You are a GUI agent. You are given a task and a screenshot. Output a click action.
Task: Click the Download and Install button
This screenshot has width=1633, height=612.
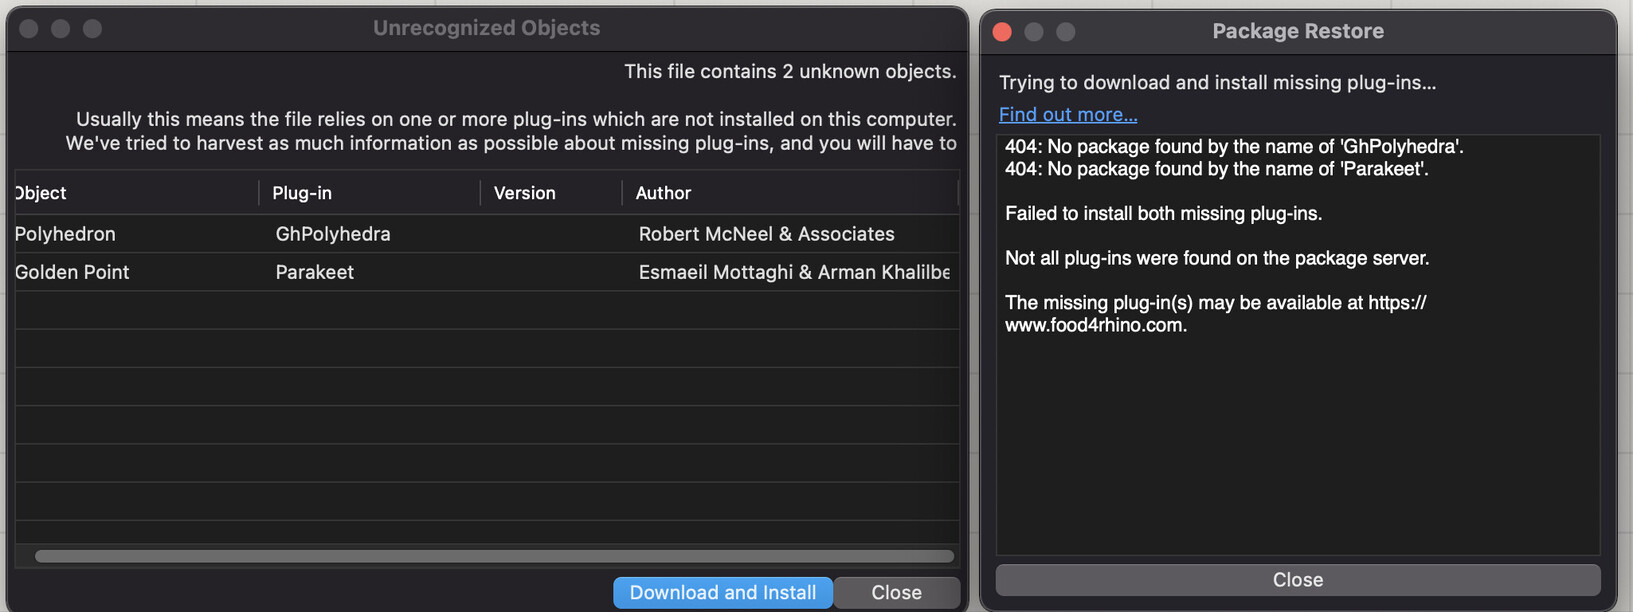click(722, 593)
